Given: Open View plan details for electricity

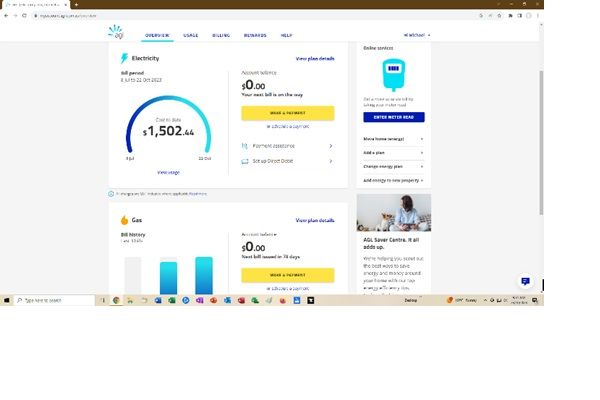Looking at the screenshot, I should [315, 59].
